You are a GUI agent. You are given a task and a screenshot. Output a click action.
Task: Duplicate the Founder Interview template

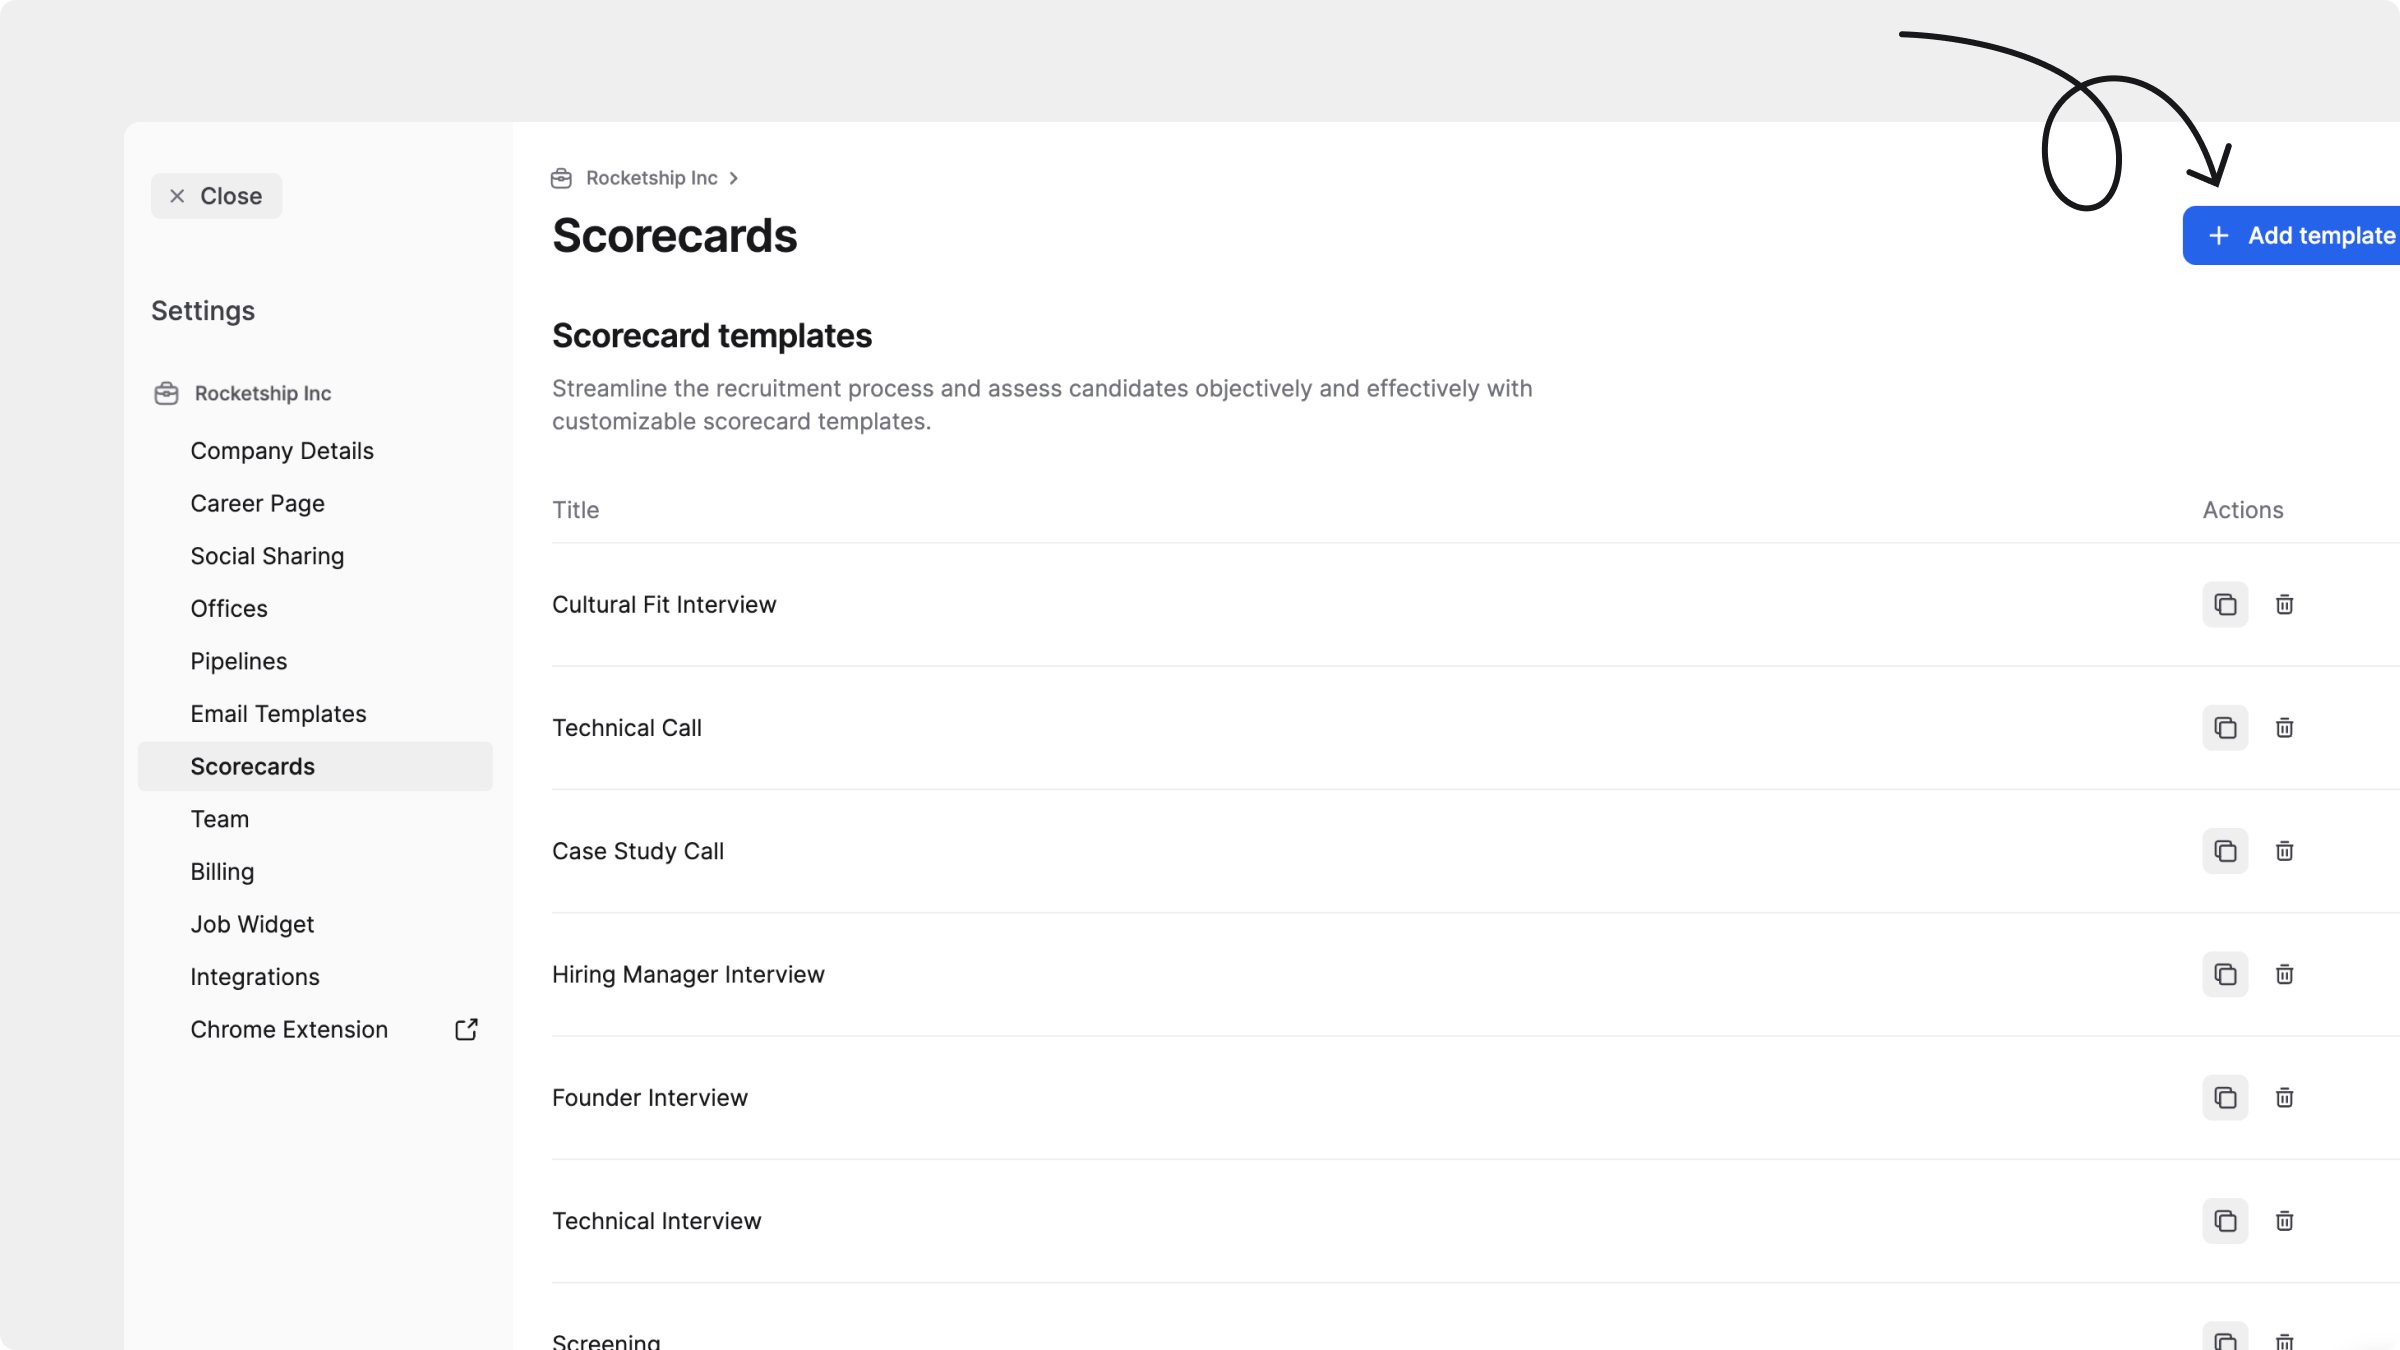point(2225,1098)
